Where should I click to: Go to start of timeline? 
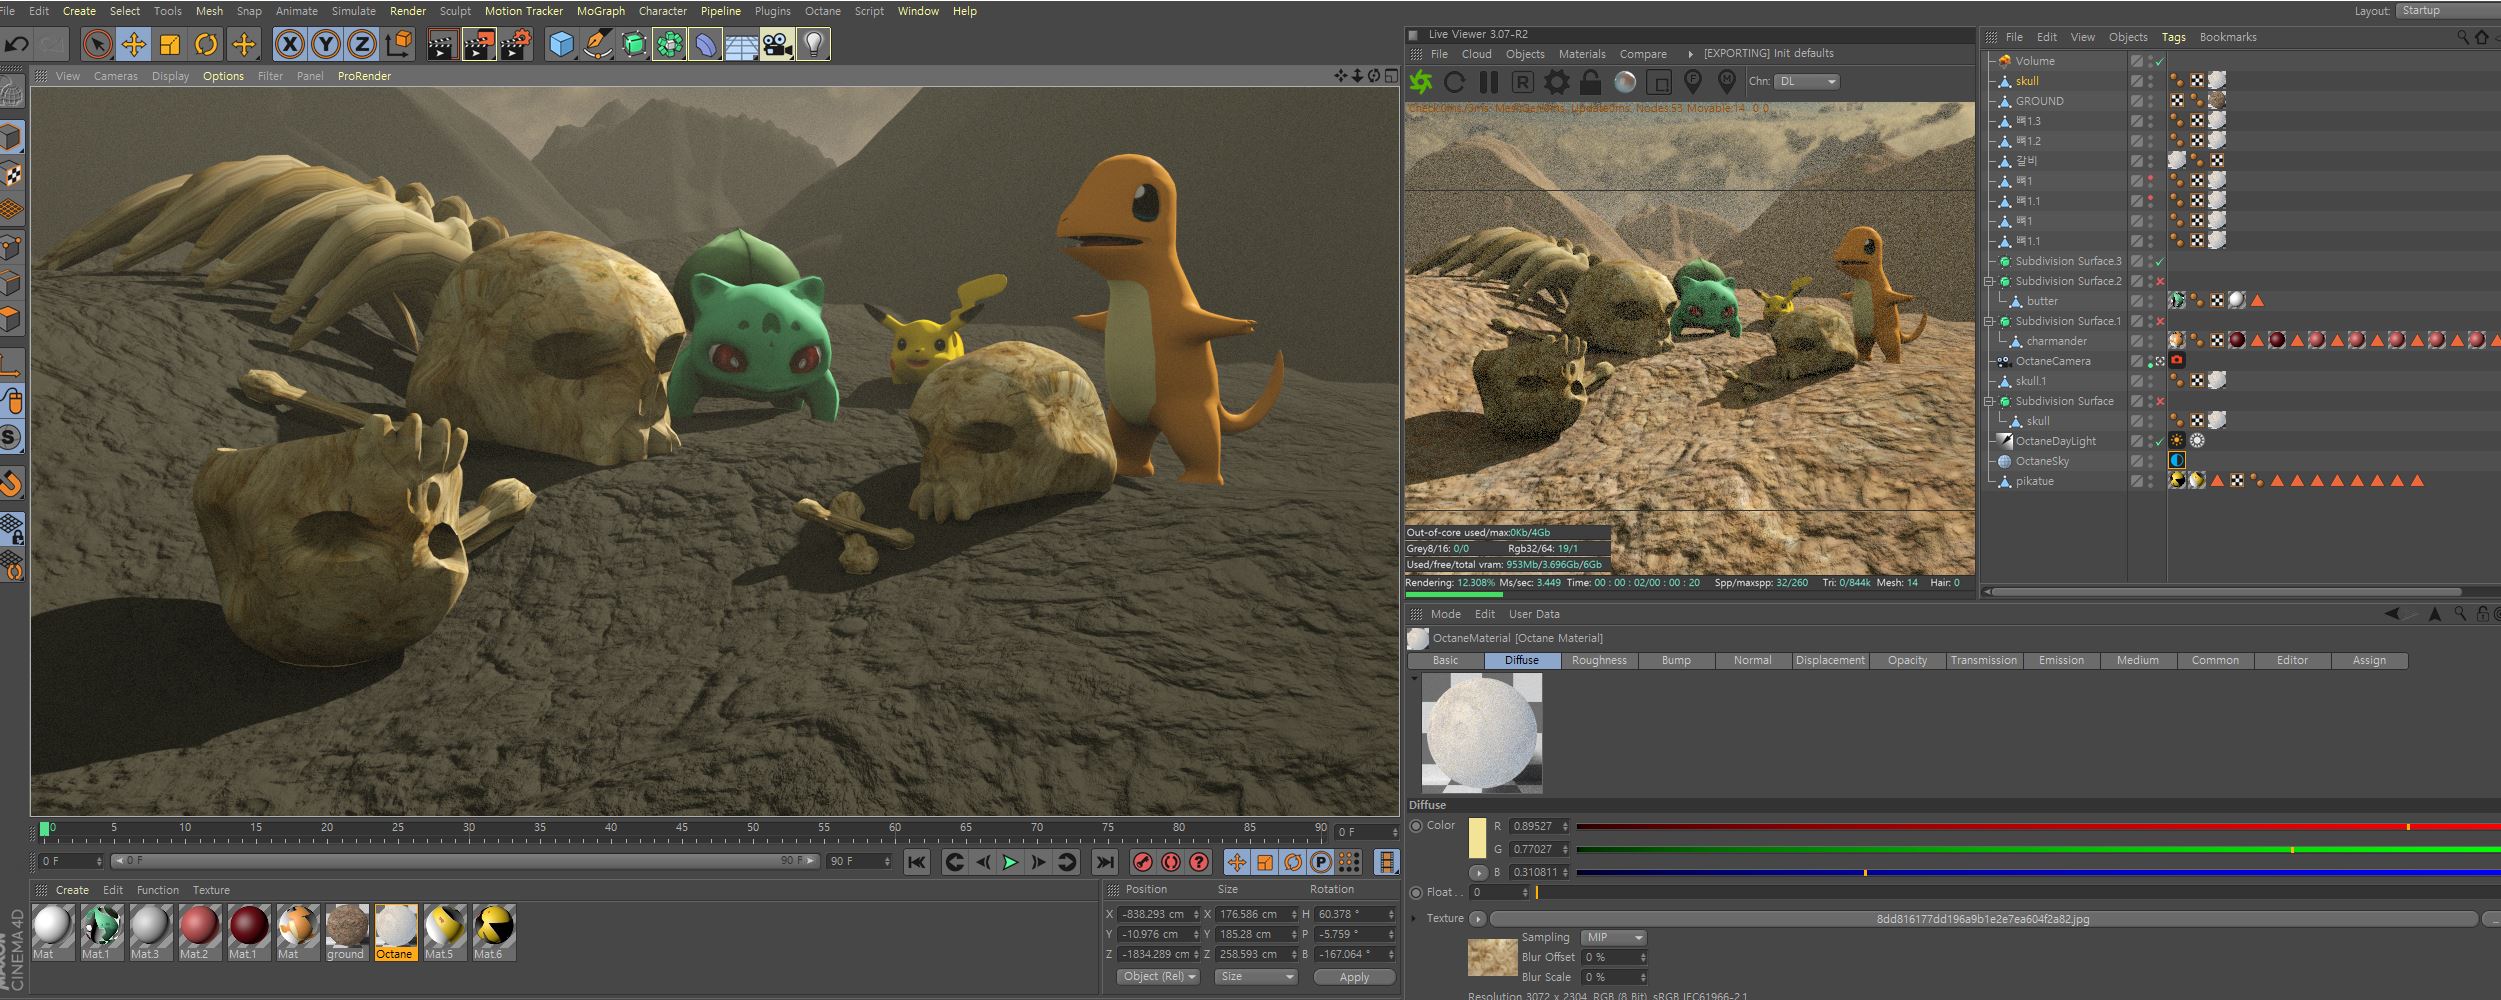coord(916,862)
